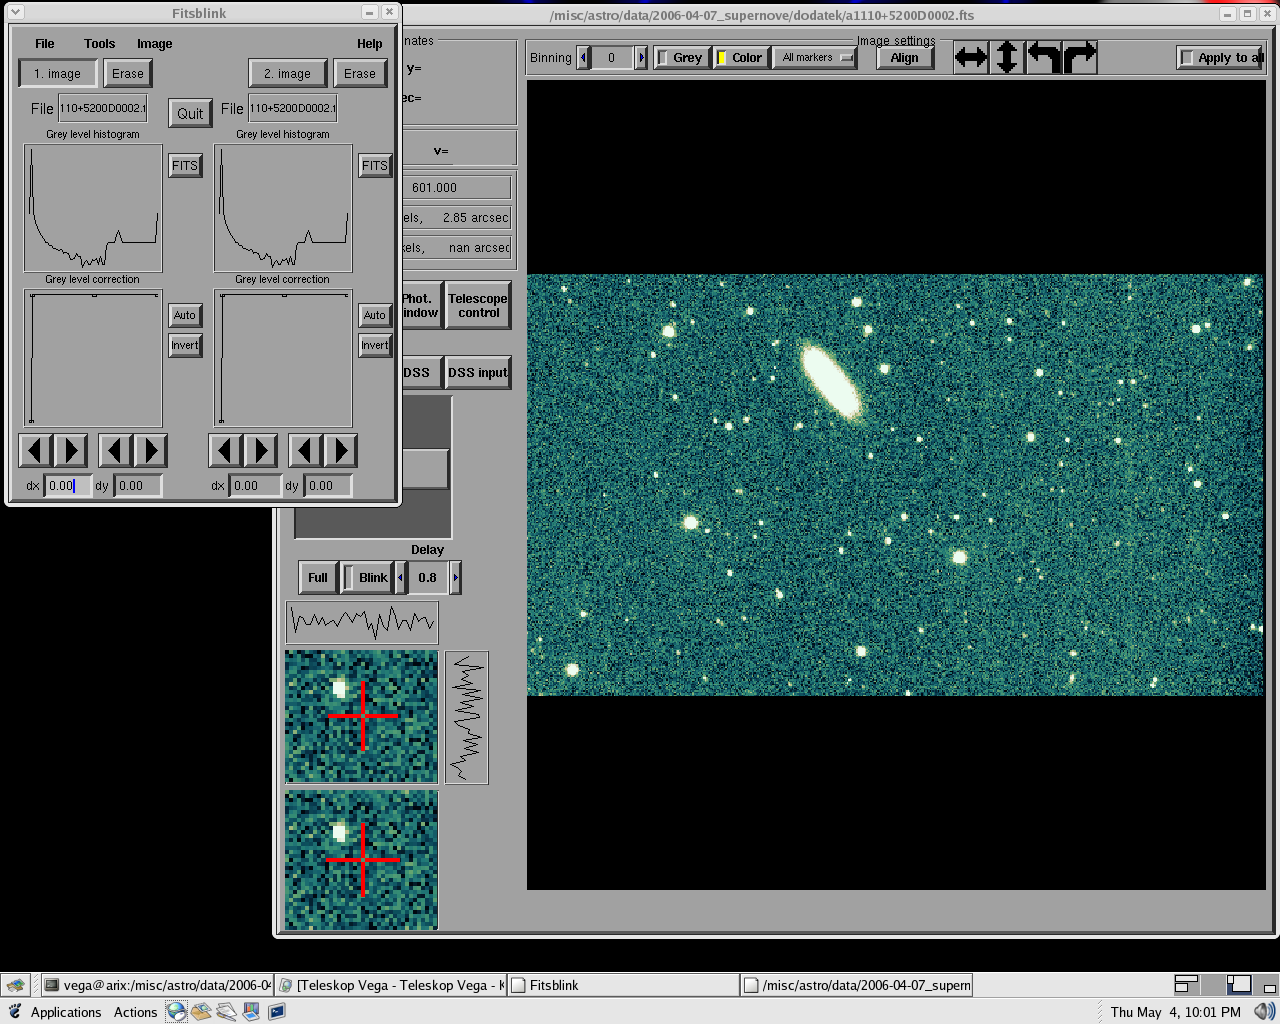1280x1024 pixels.
Task: Invert grey levels of second image
Action: click(x=375, y=346)
